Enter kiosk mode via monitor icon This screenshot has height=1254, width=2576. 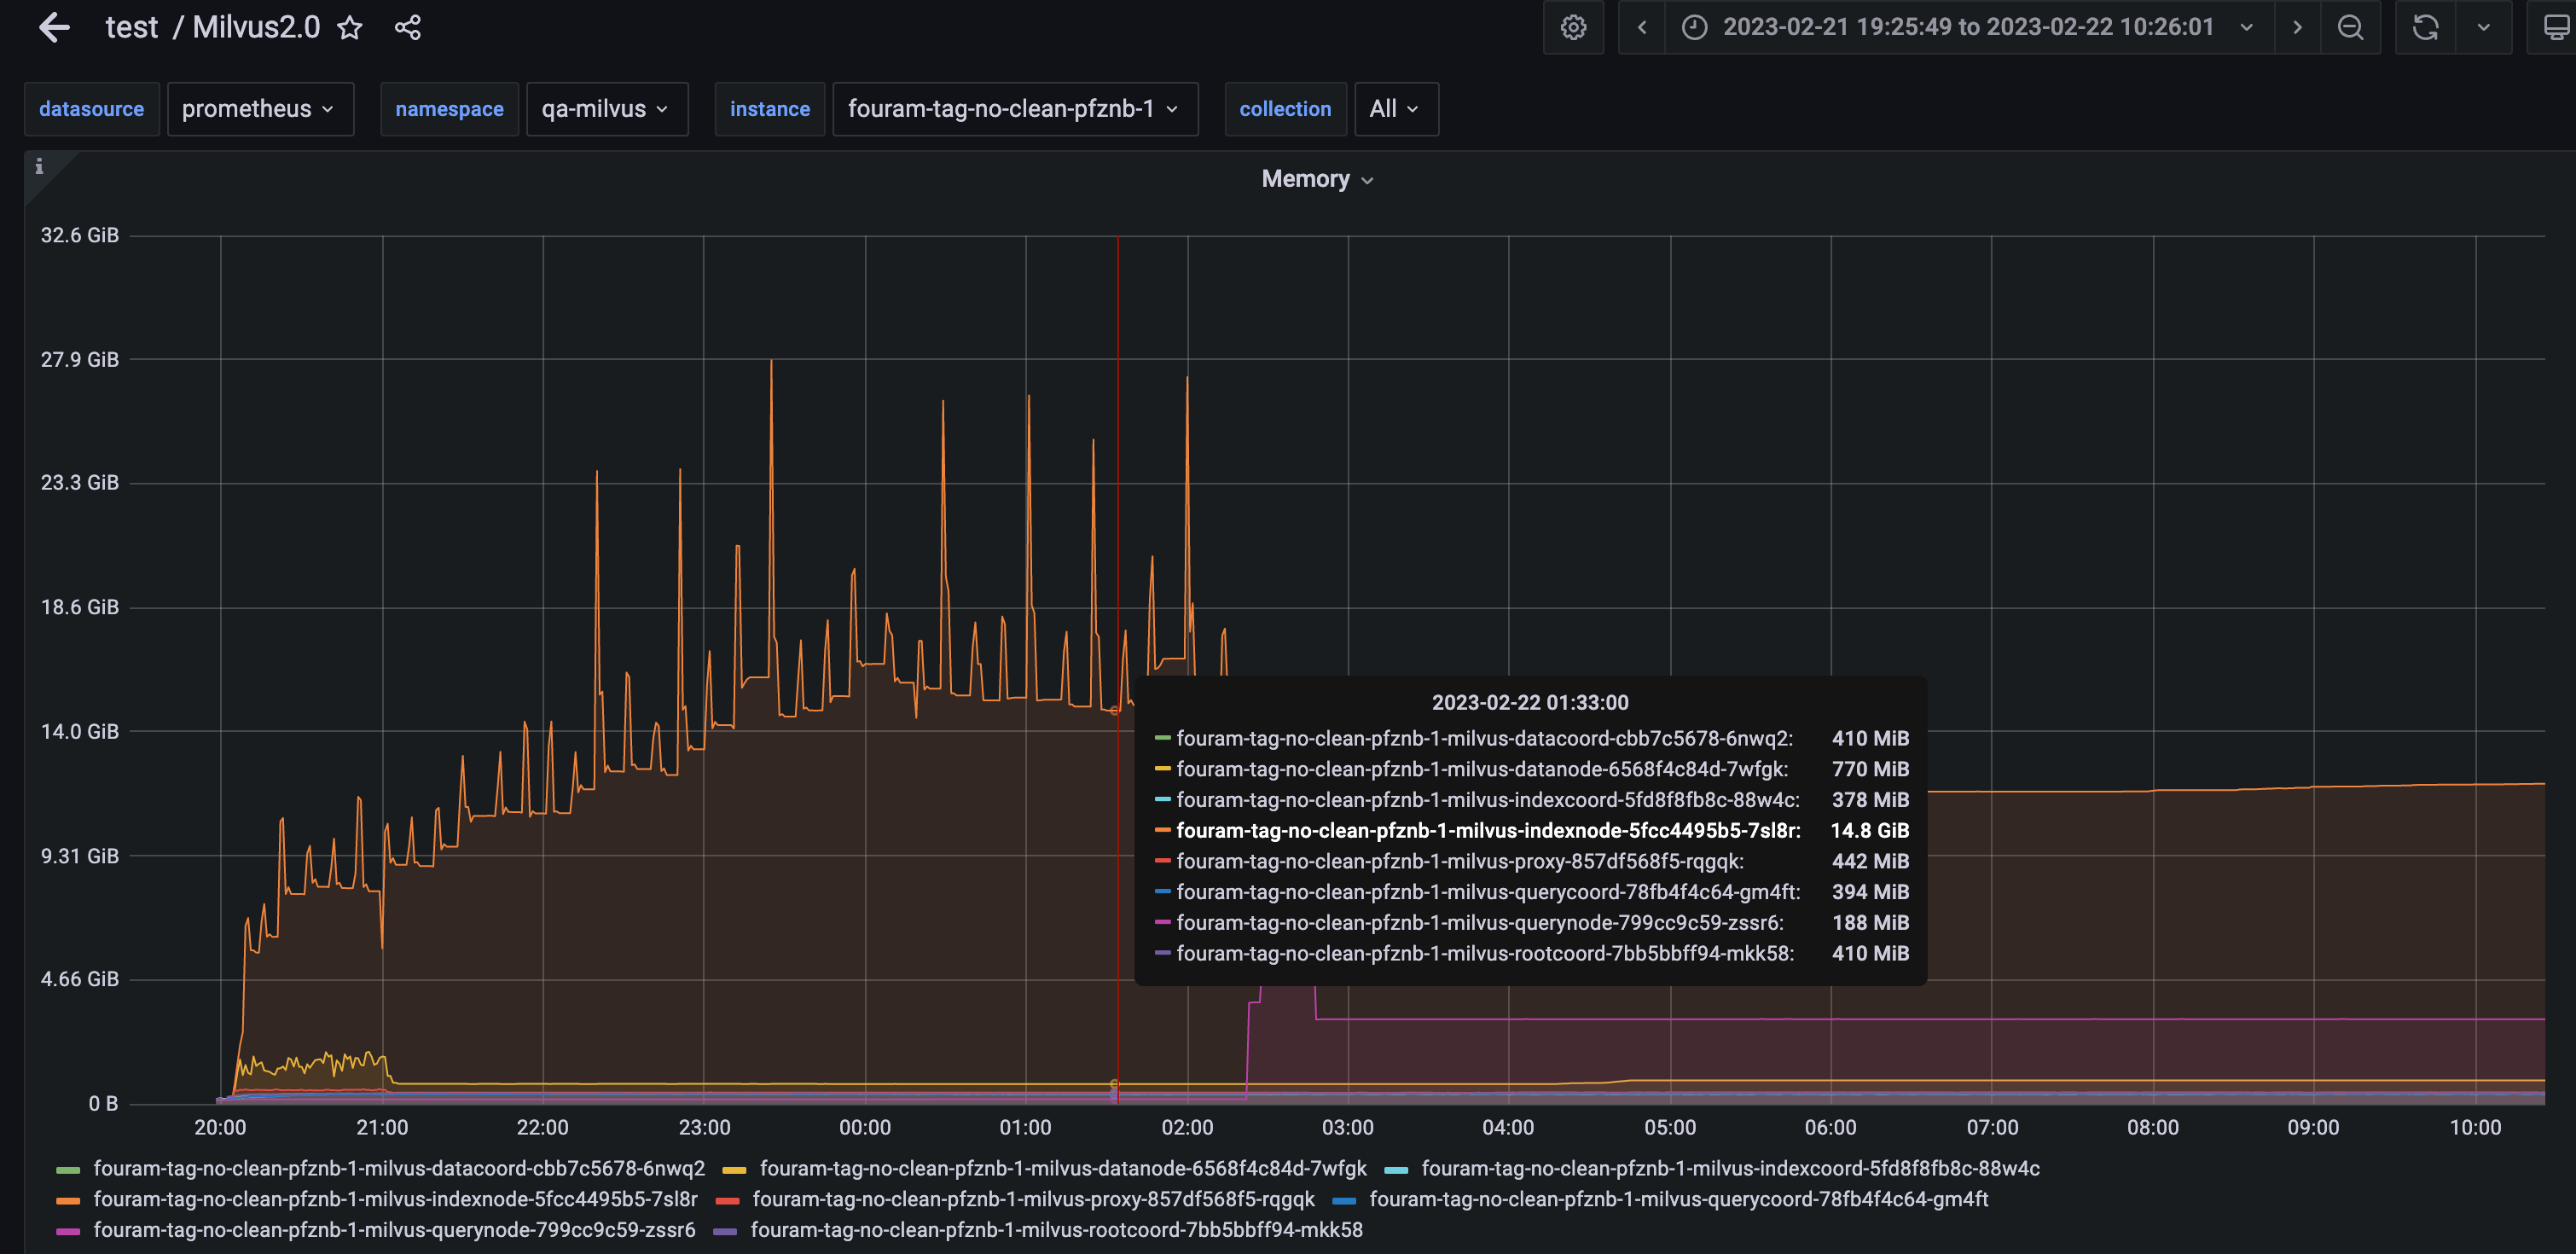2556,27
